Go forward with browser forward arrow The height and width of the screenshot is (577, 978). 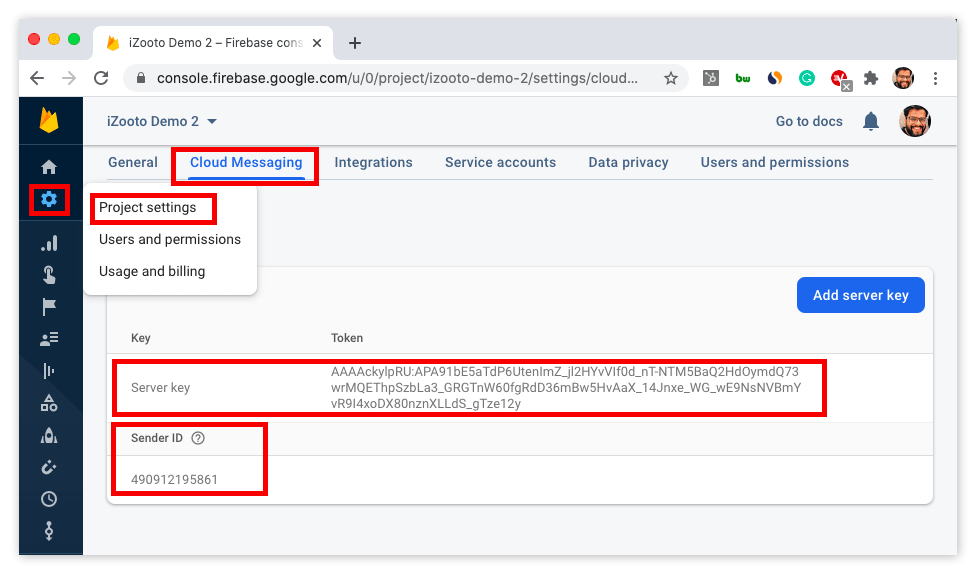pyautogui.click(x=69, y=78)
